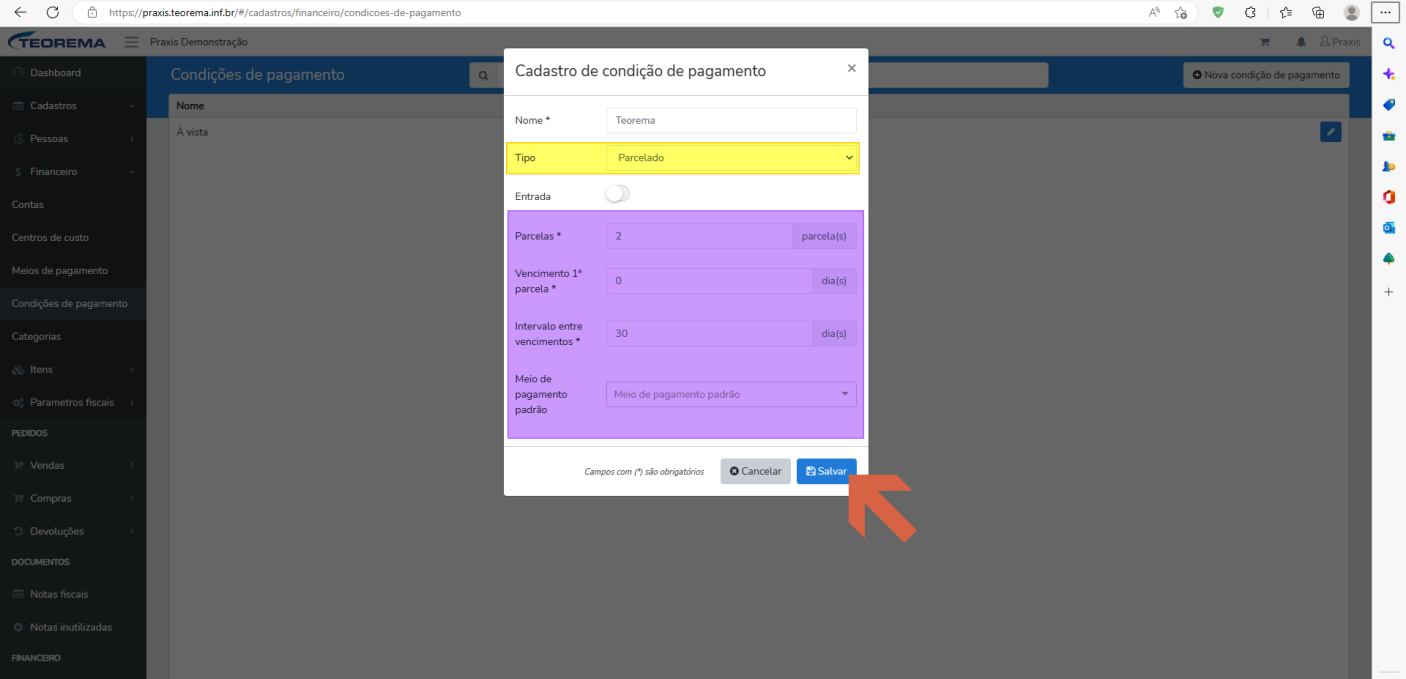This screenshot has width=1406, height=679.
Task: Add a sidebar app with plus icon
Action: pos(1389,292)
